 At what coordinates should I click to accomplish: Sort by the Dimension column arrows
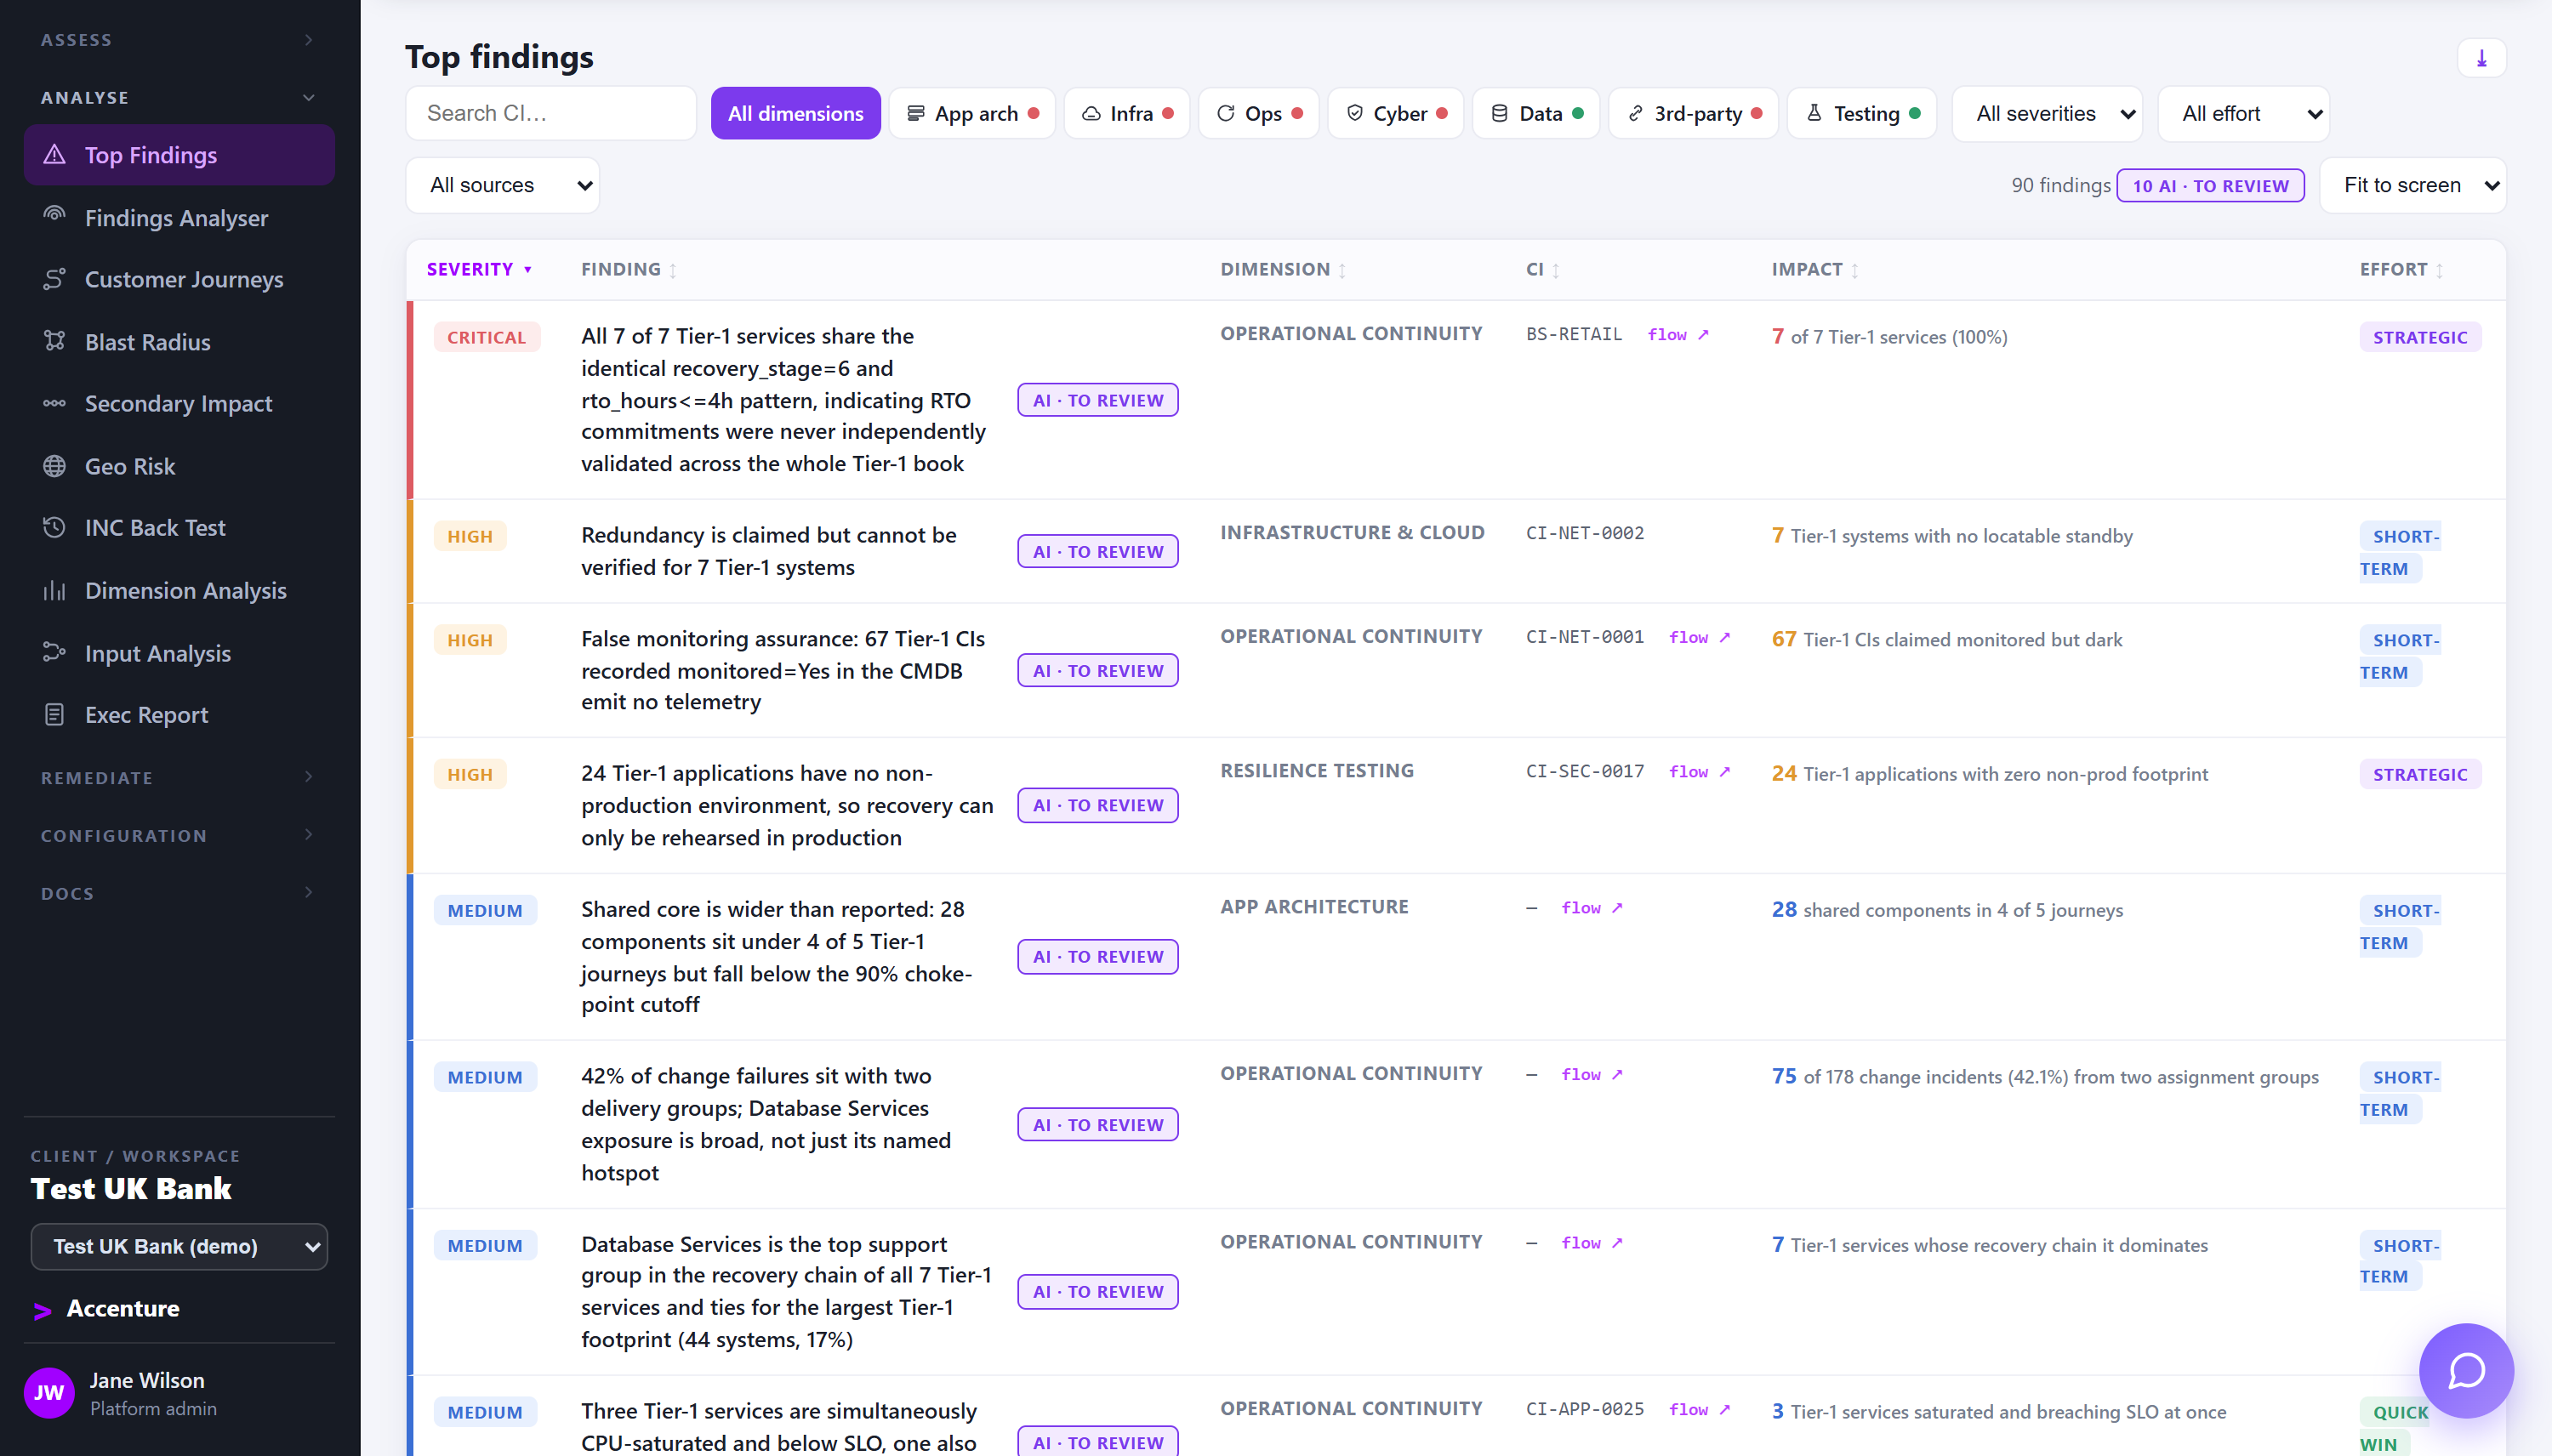click(x=1342, y=270)
